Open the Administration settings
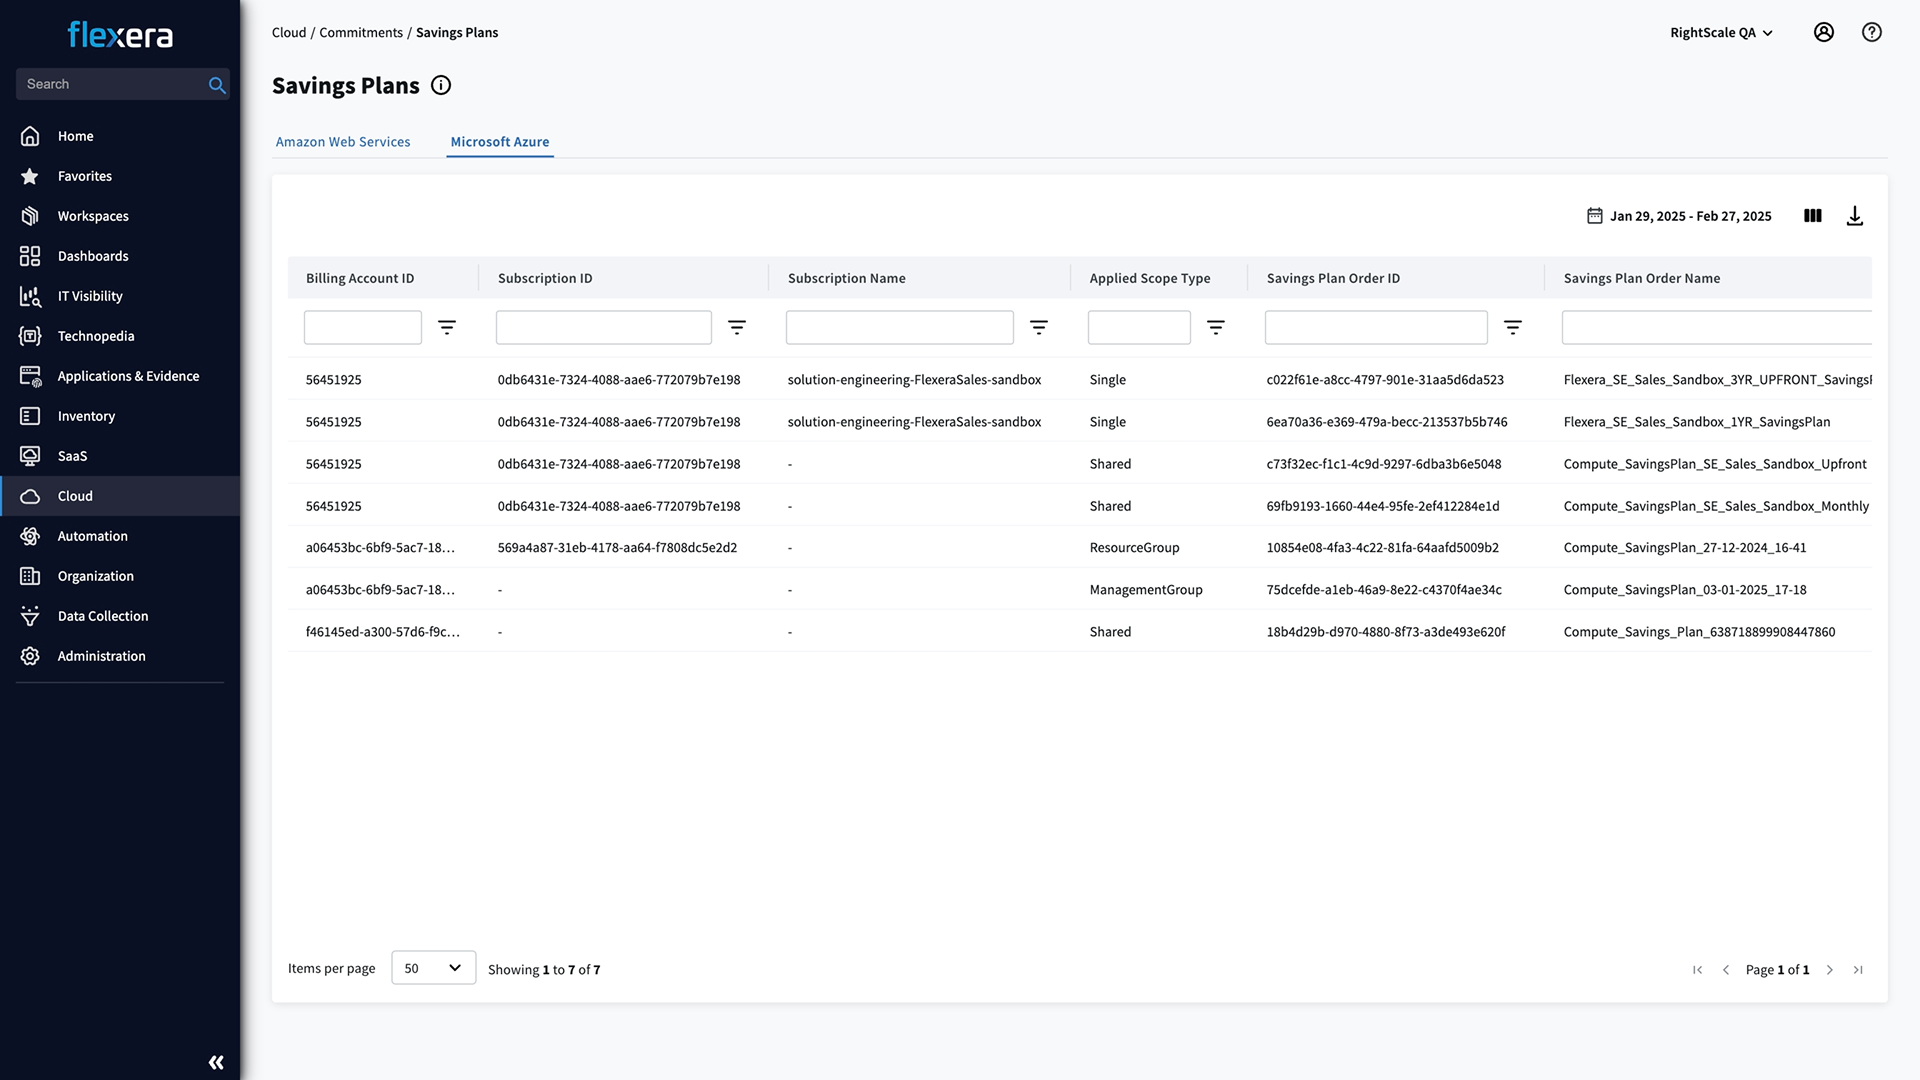 pyautogui.click(x=100, y=655)
